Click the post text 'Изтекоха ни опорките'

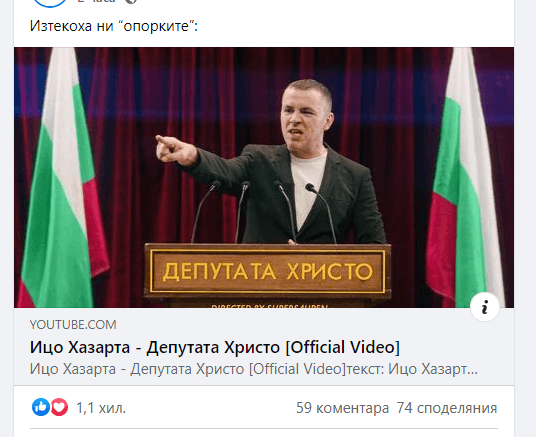[114, 26]
